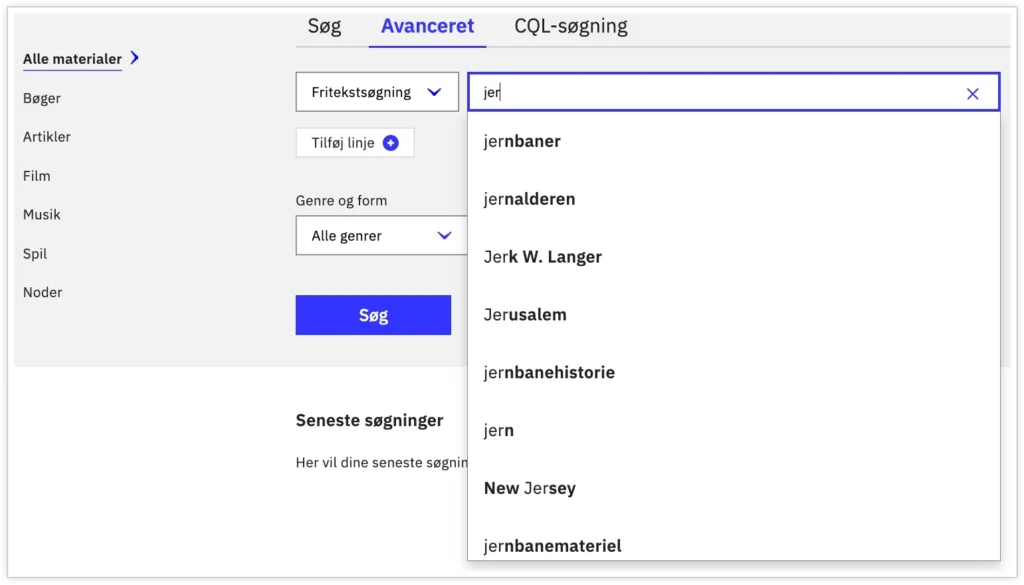
Task: Select the jernbanehistorie suggestion
Action: (x=549, y=373)
